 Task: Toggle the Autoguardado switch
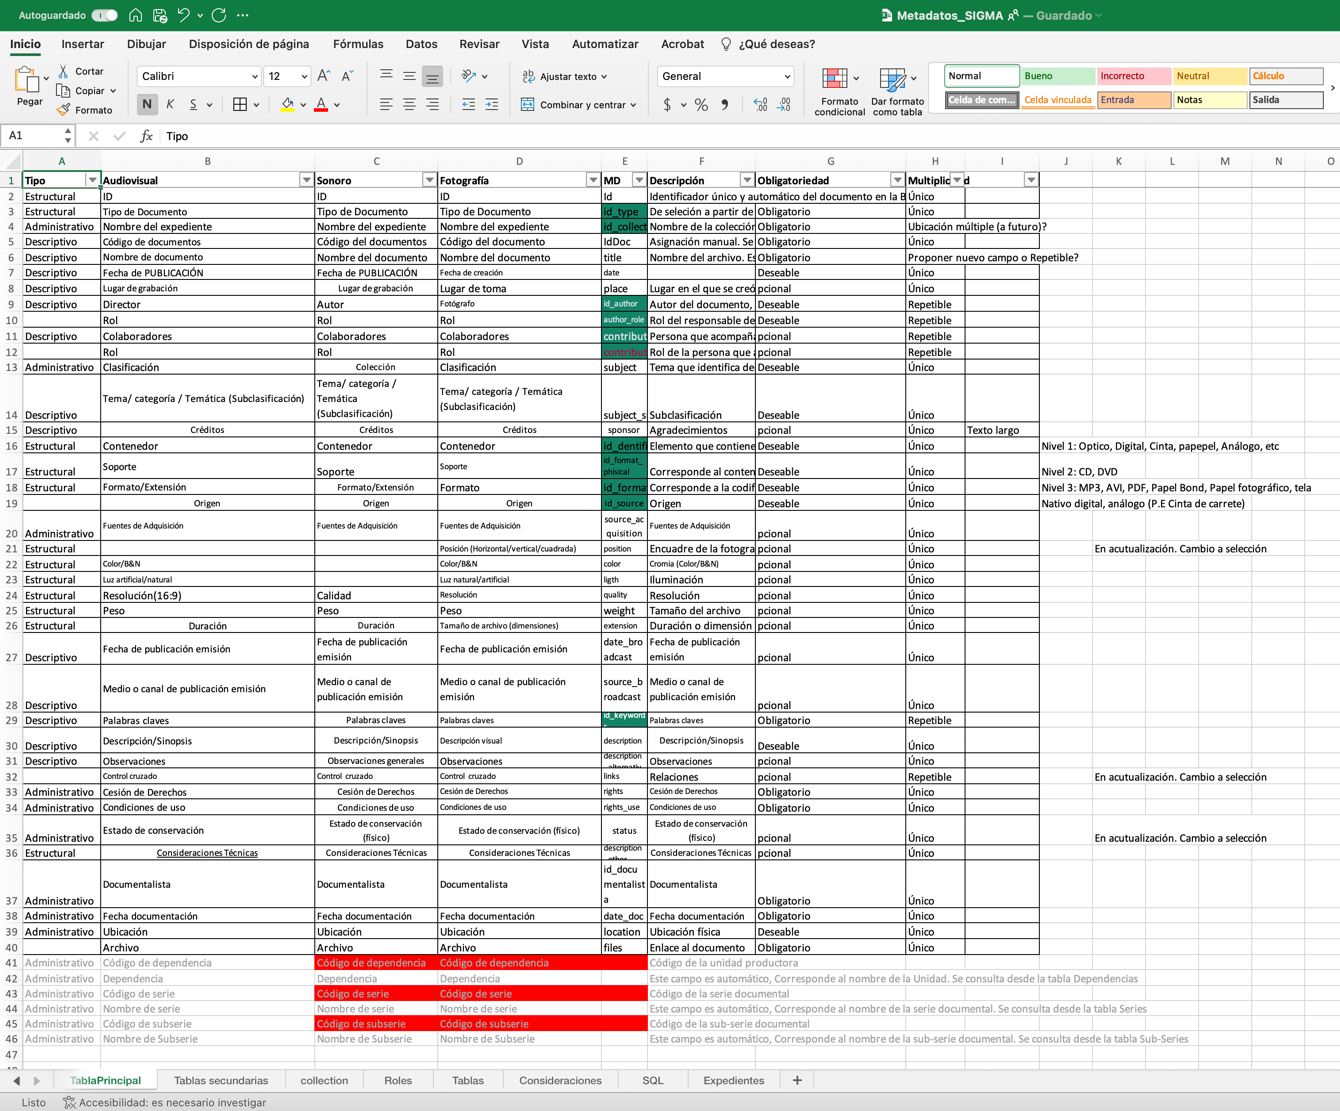[104, 15]
